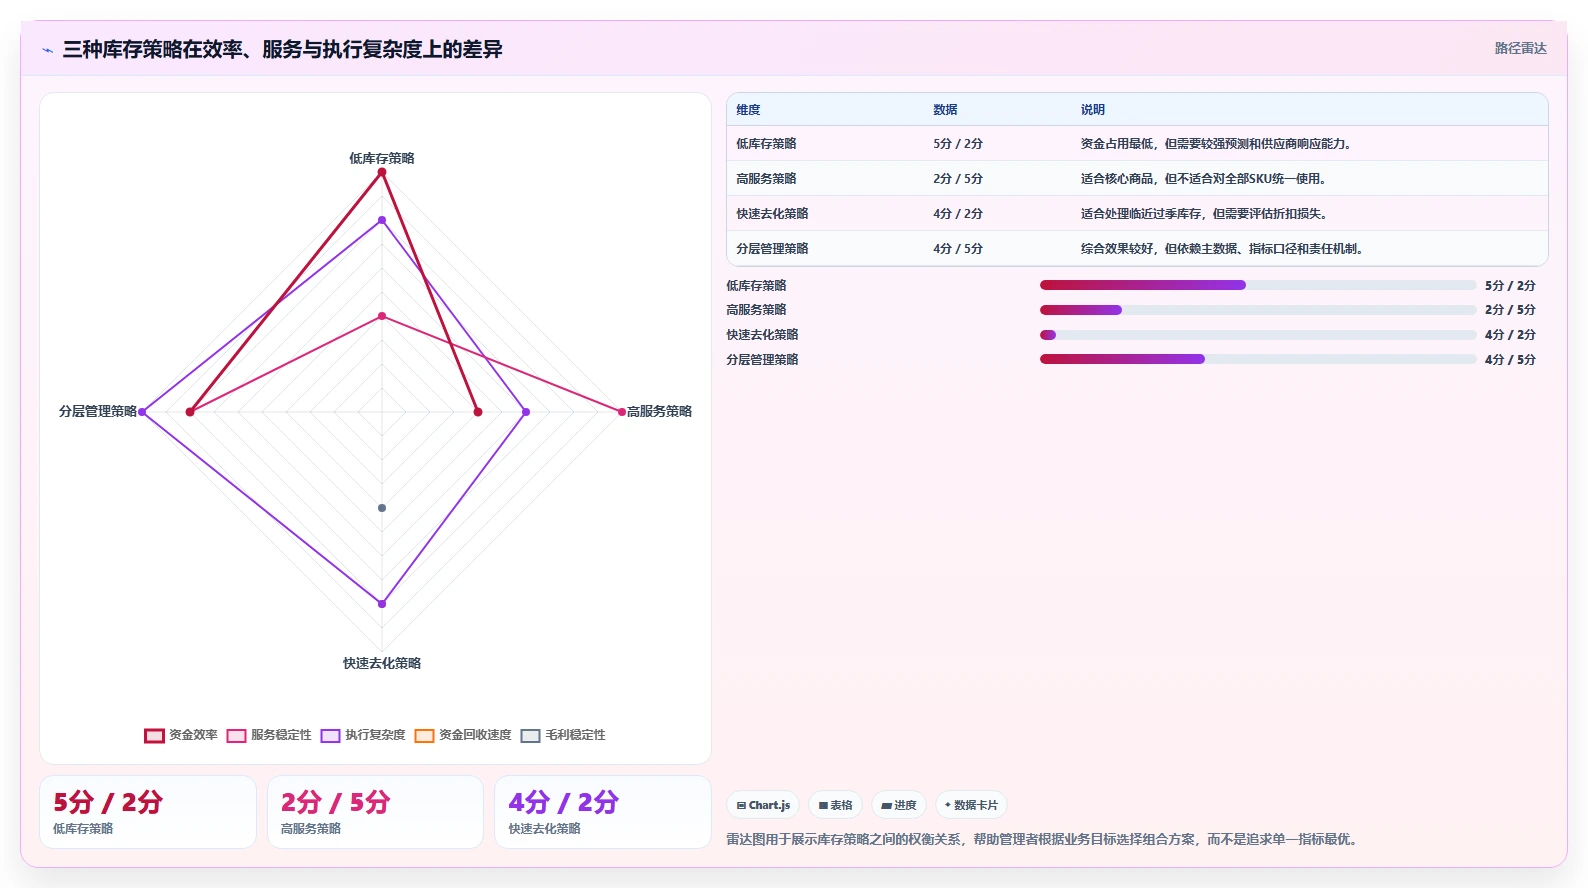This screenshot has width=1588, height=888.
Task: Click 资金占用最低 description in table
Action: 1218,144
